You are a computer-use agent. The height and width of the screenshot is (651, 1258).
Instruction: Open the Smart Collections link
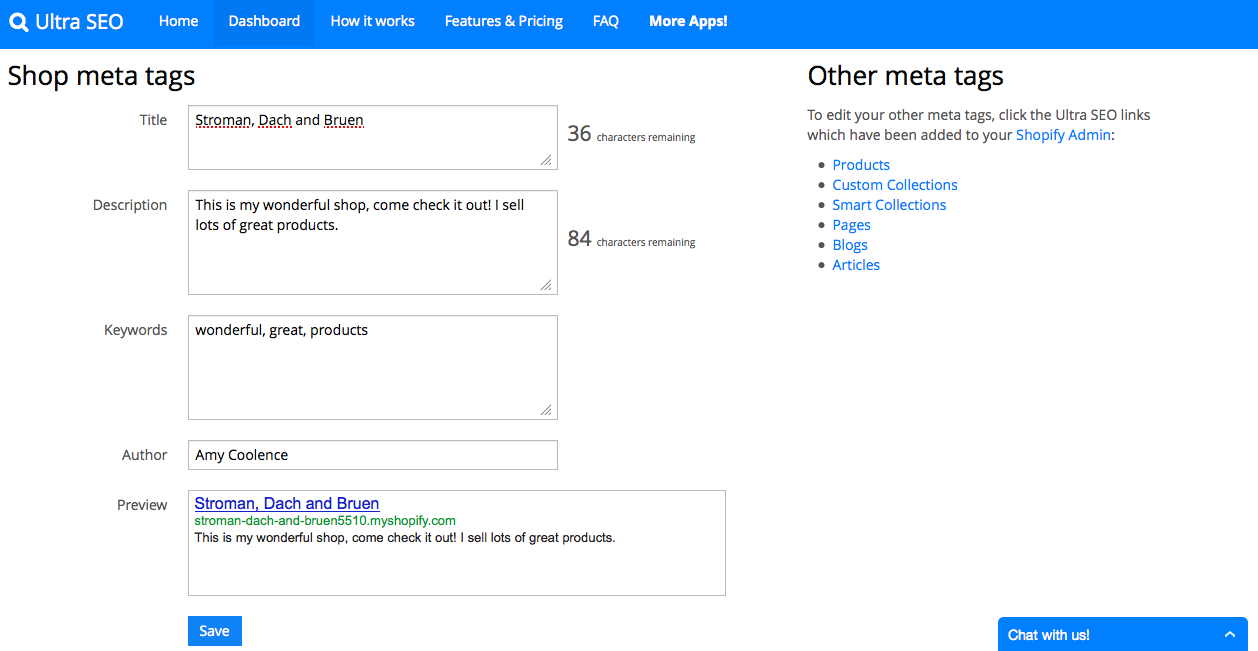pos(889,205)
